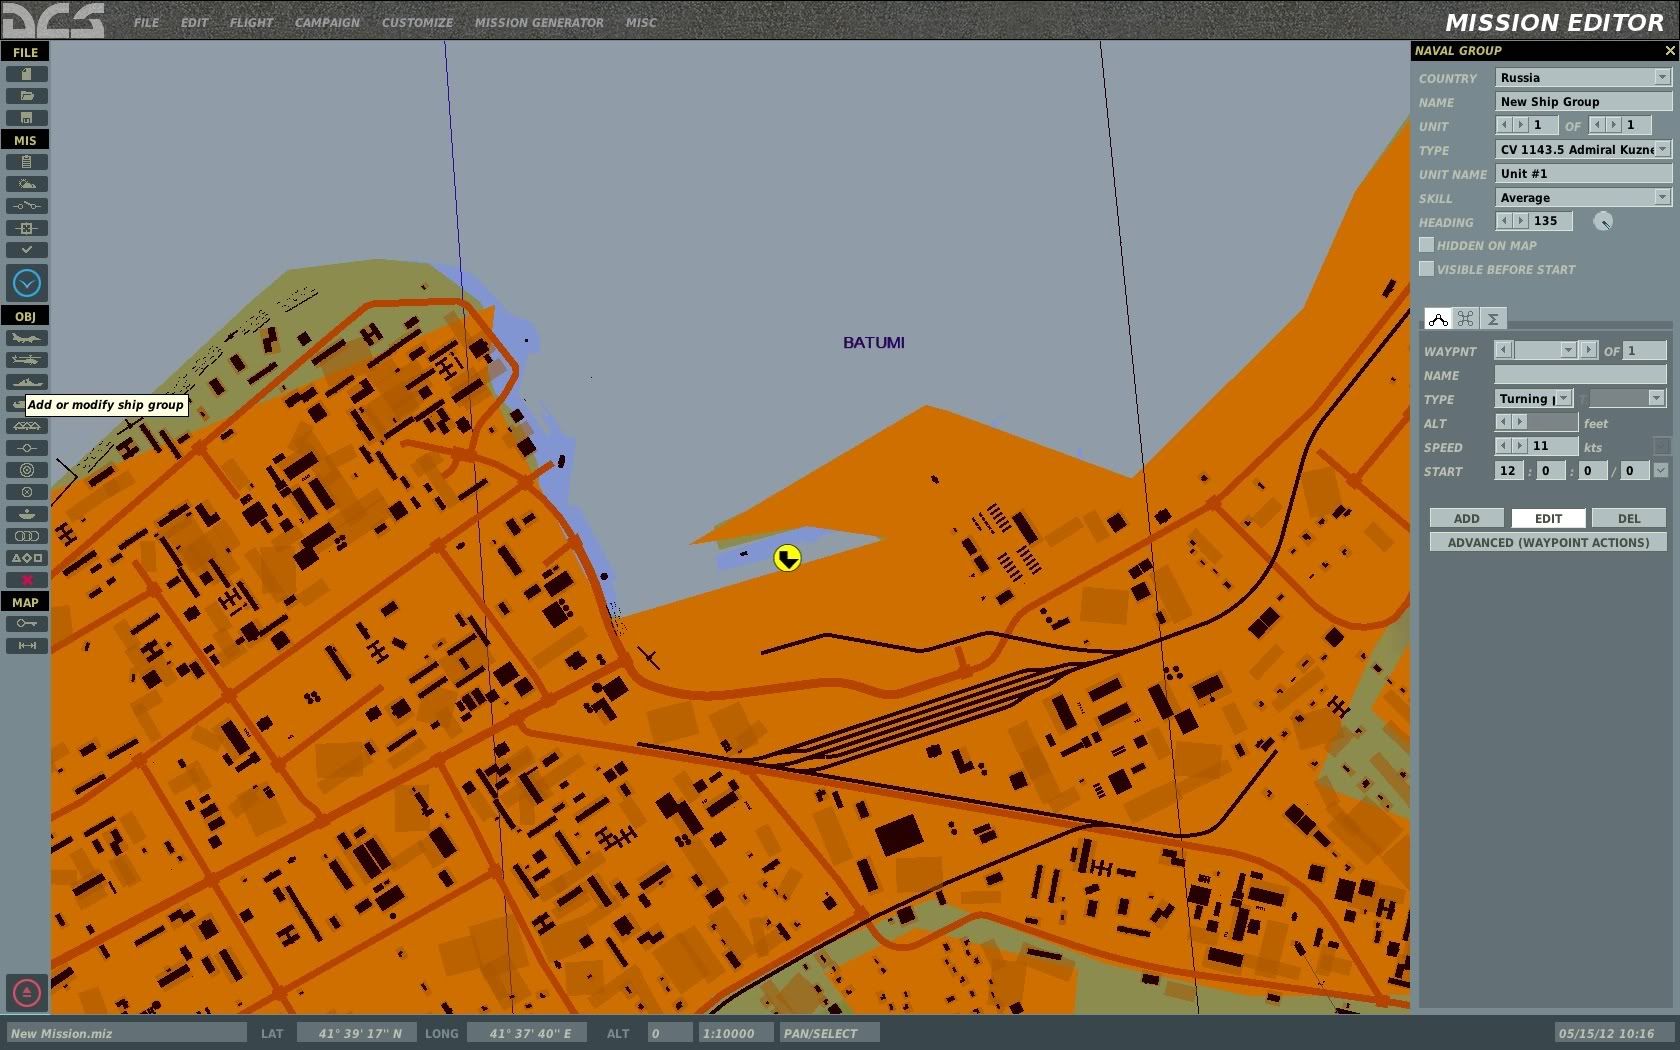This screenshot has height=1050, width=1680.
Task: Enable the Hidden on Map checkbox
Action: coord(1426,245)
